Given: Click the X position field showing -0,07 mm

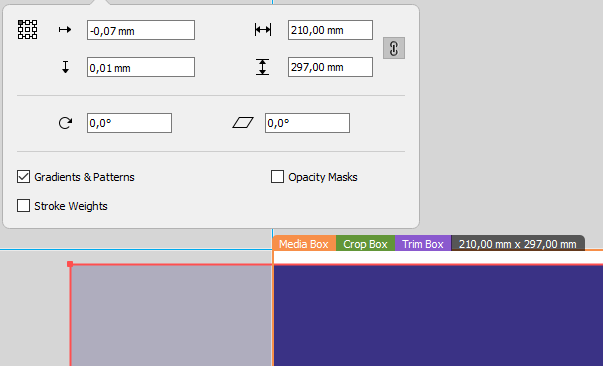Looking at the screenshot, I should click(141, 30).
